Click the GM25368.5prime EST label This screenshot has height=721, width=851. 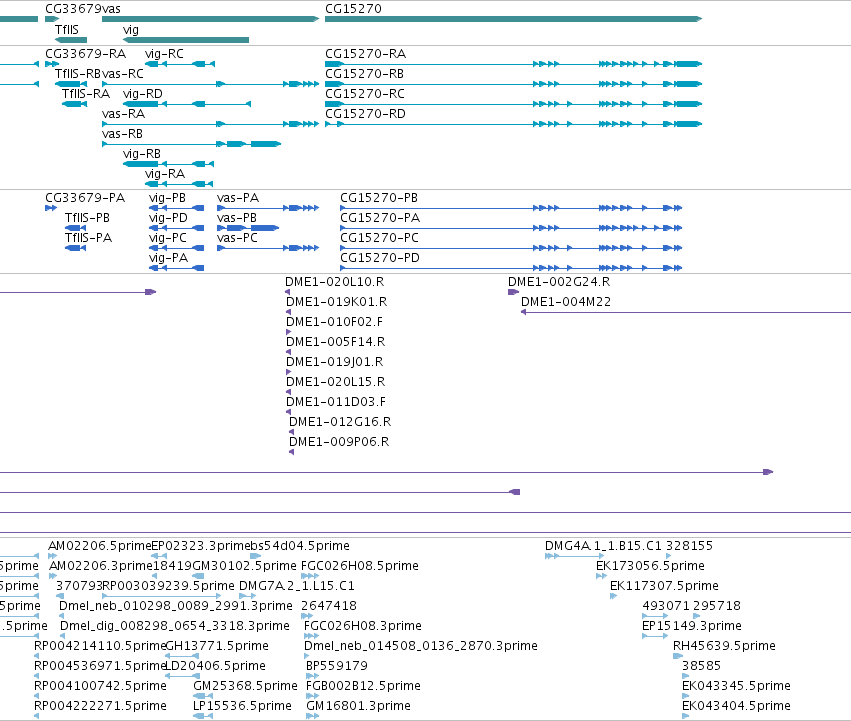pos(245,687)
